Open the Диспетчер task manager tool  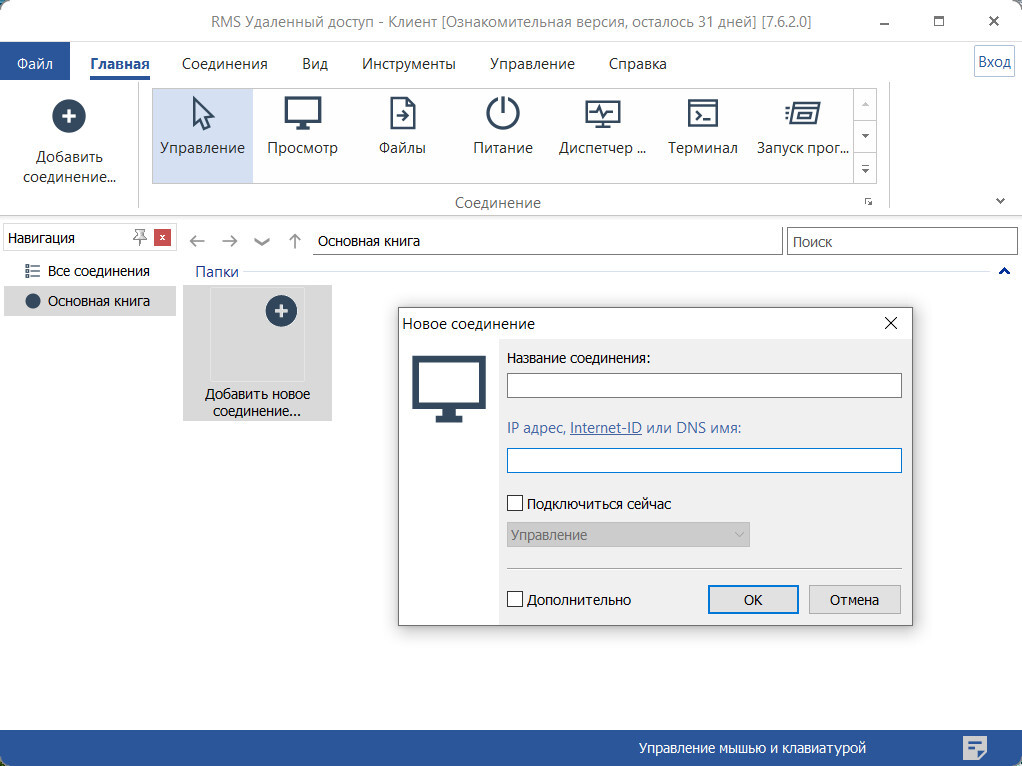click(602, 136)
